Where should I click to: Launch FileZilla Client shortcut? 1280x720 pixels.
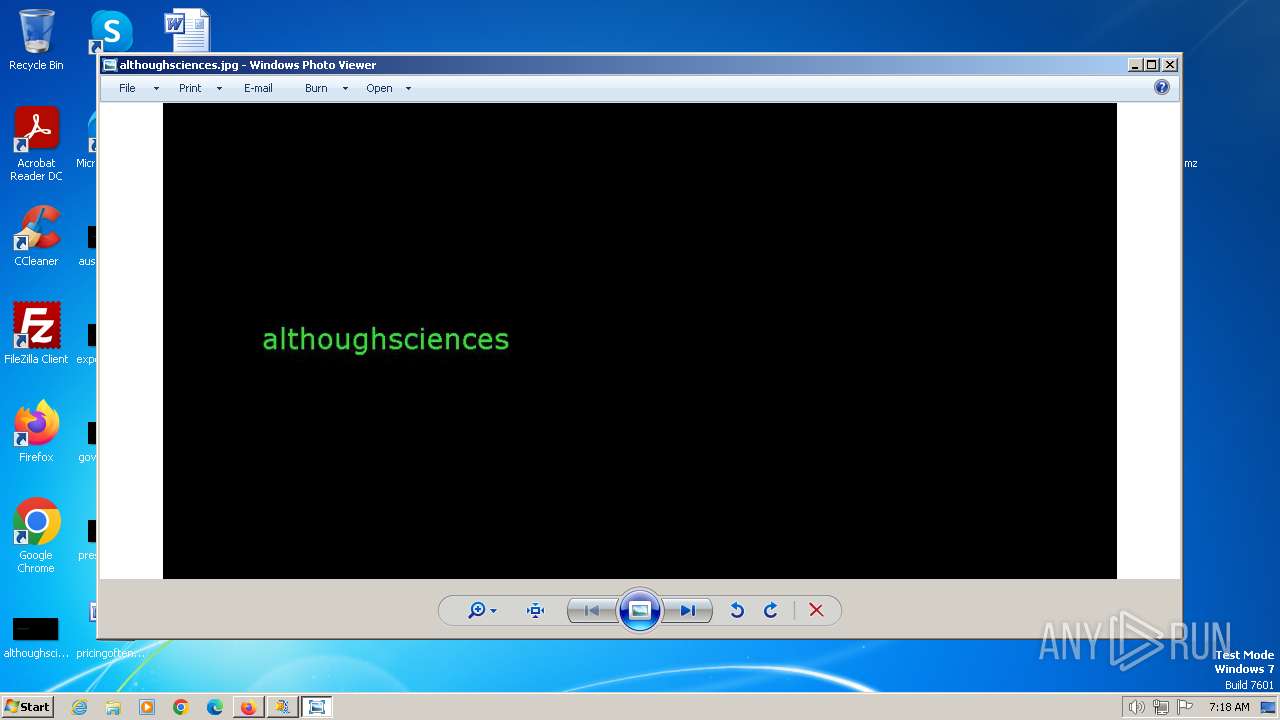36,333
